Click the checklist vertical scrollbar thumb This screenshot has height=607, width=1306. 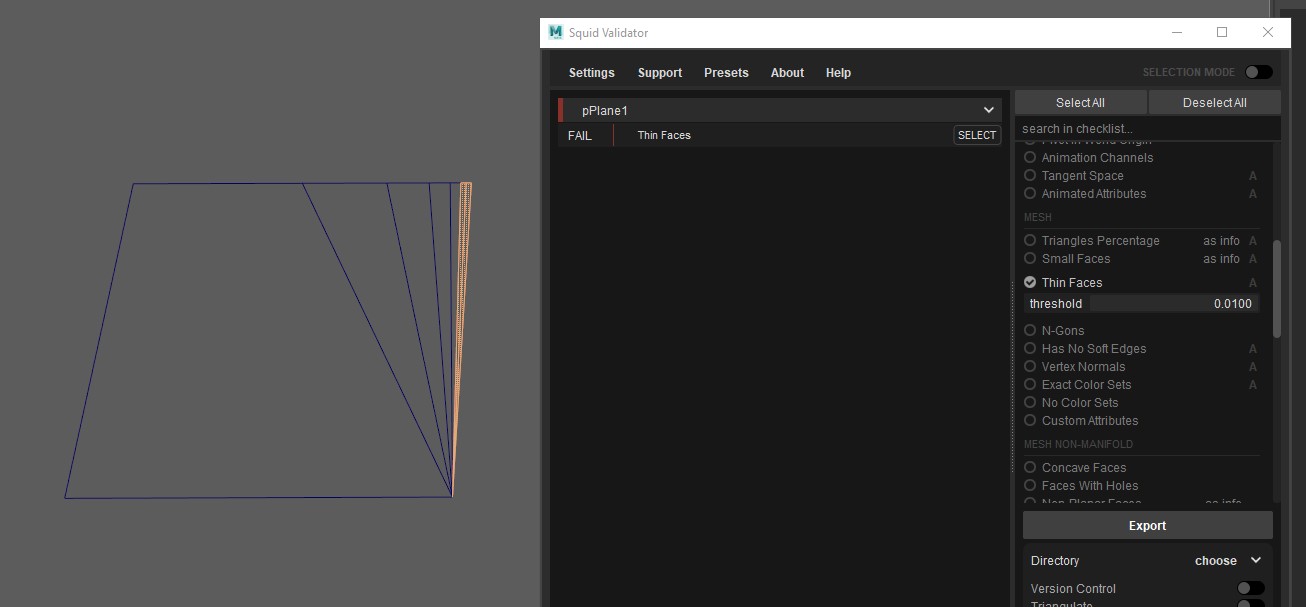1276,288
